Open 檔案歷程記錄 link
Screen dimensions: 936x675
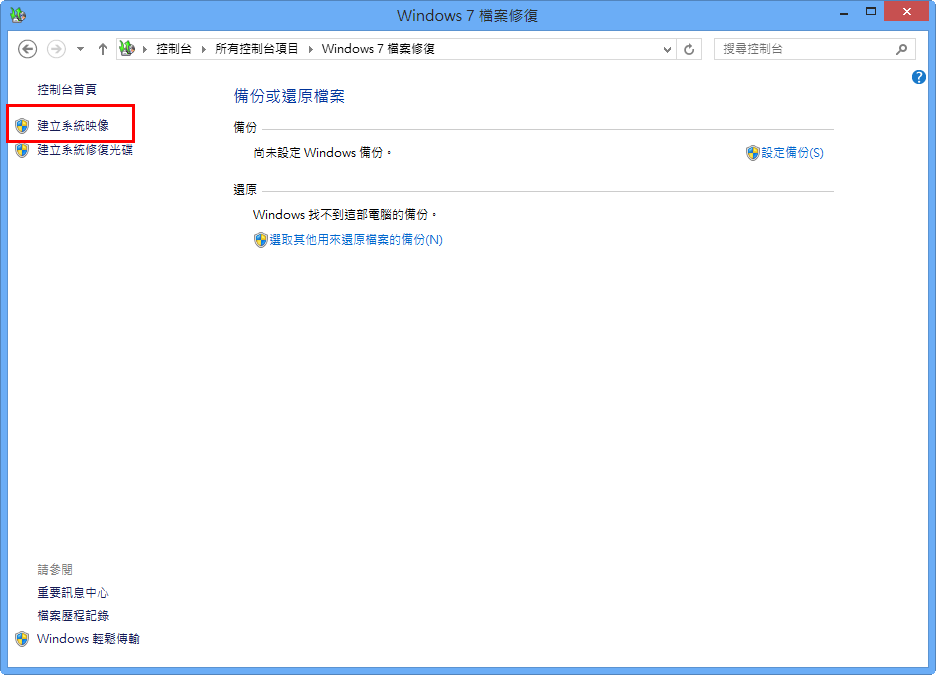tap(73, 615)
